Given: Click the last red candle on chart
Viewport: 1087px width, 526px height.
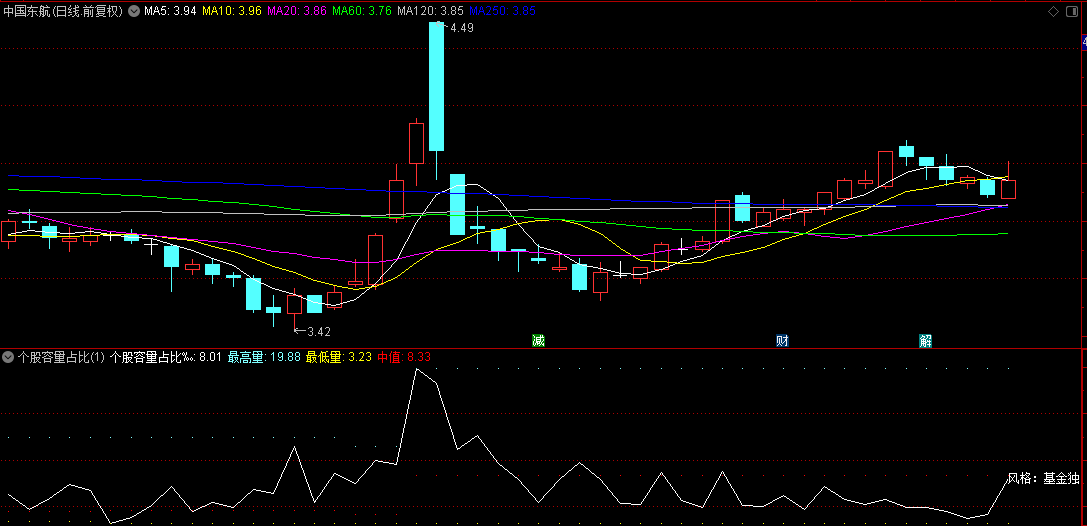Looking at the screenshot, I should [x=1009, y=189].
